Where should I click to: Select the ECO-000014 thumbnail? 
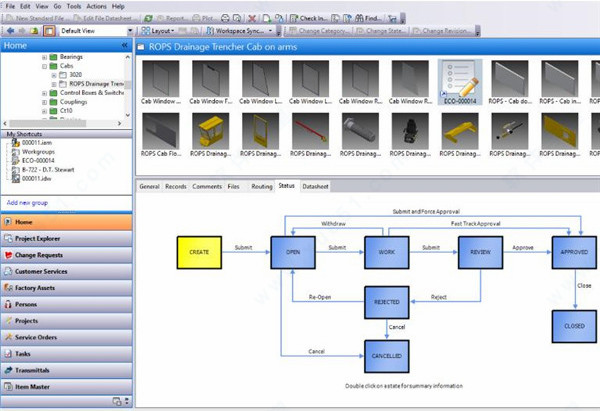[460, 82]
